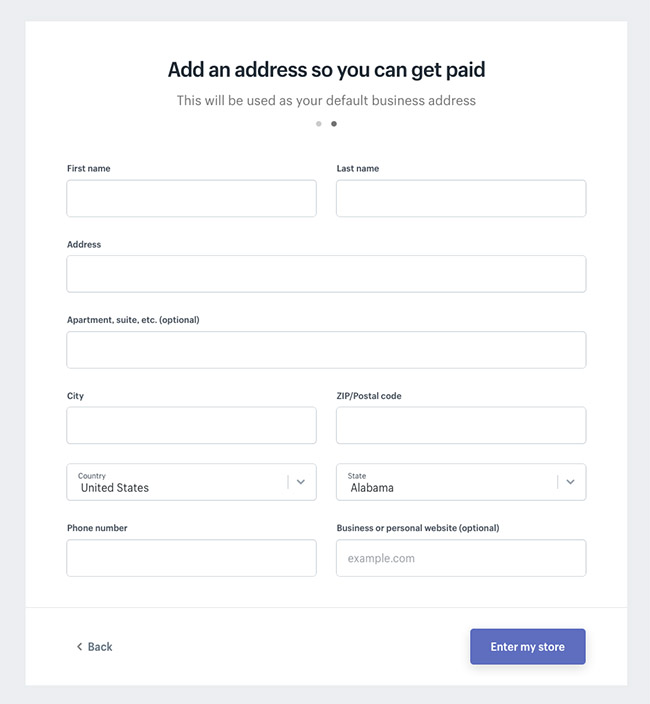Click into the Last name field
Viewport: 650px width, 704px height.
point(461,199)
